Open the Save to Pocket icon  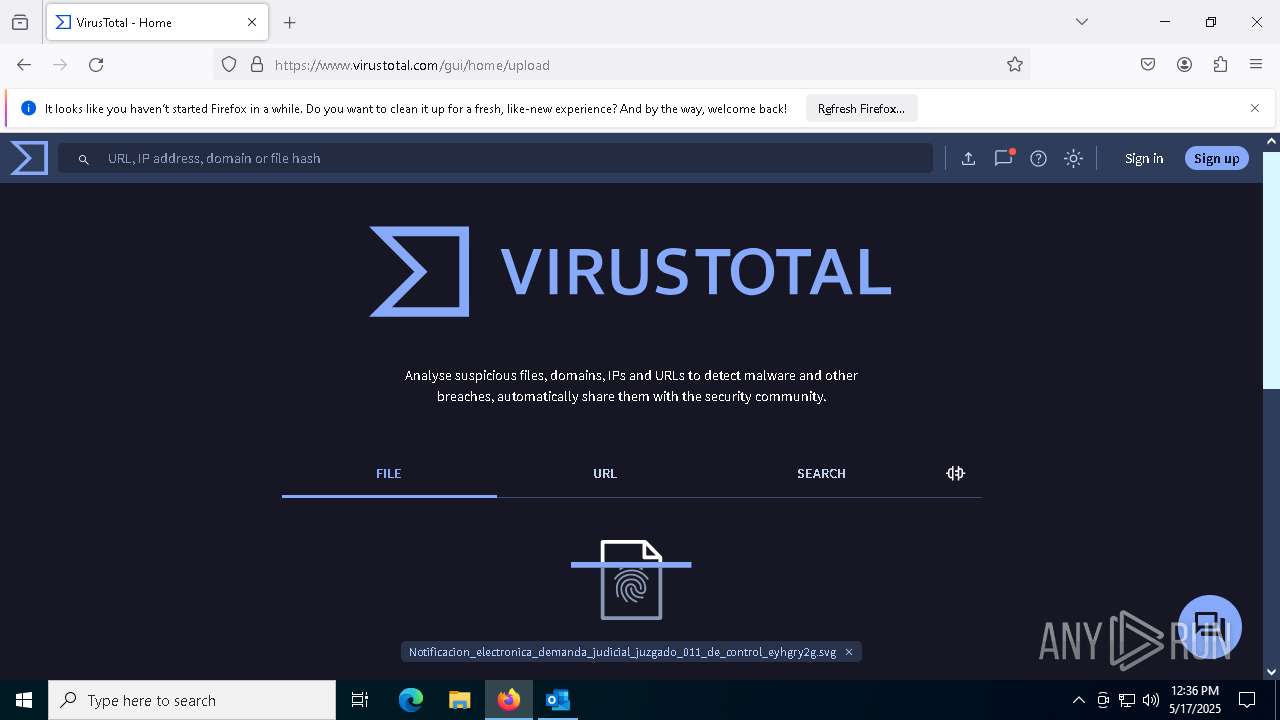click(1148, 65)
